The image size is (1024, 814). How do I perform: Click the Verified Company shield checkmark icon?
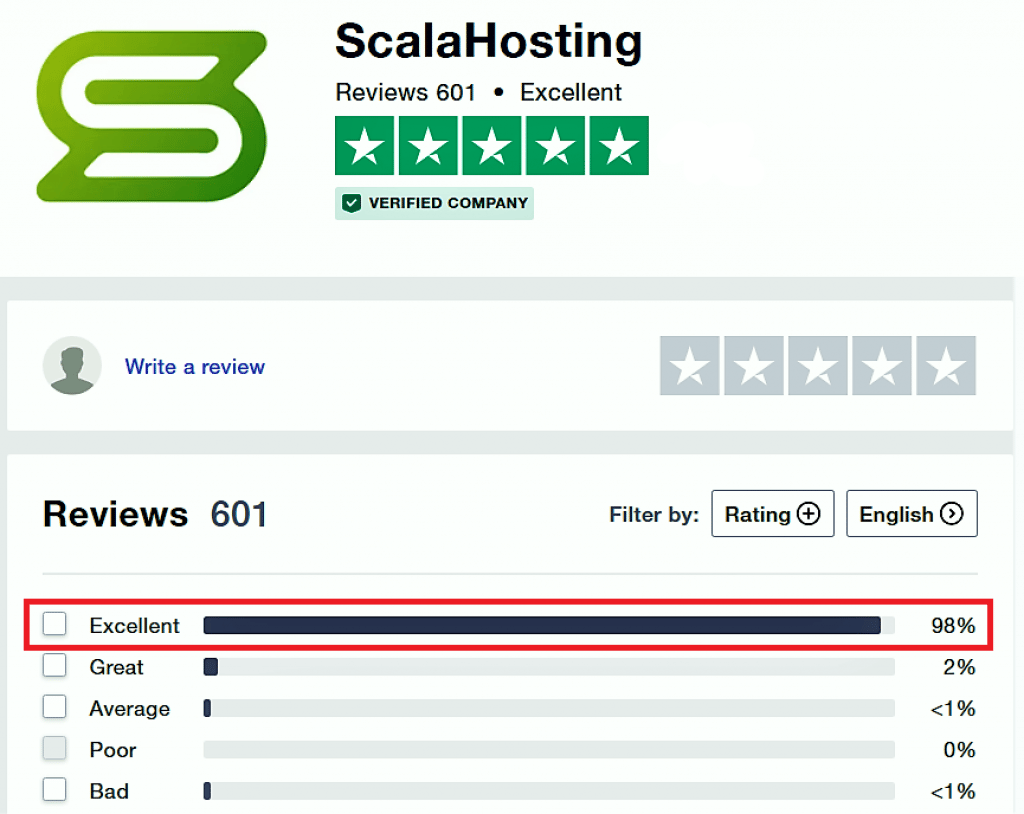click(x=351, y=203)
